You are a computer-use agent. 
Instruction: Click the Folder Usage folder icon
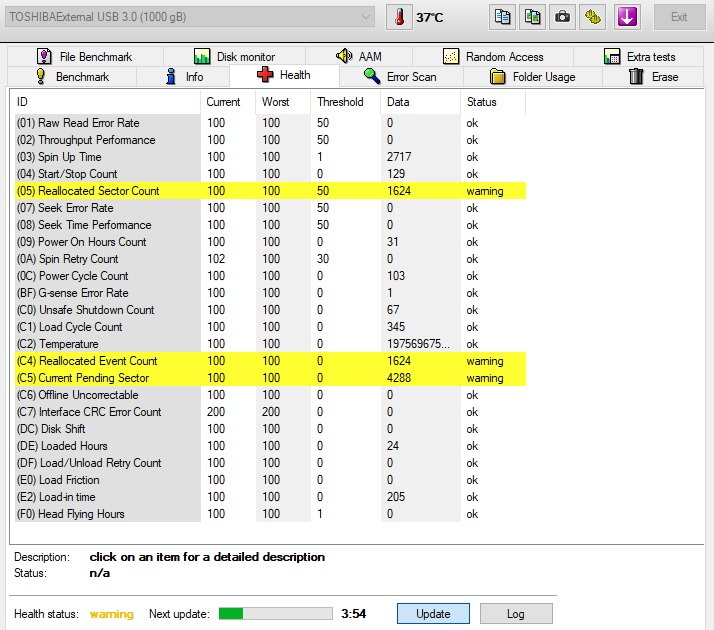tap(498, 76)
